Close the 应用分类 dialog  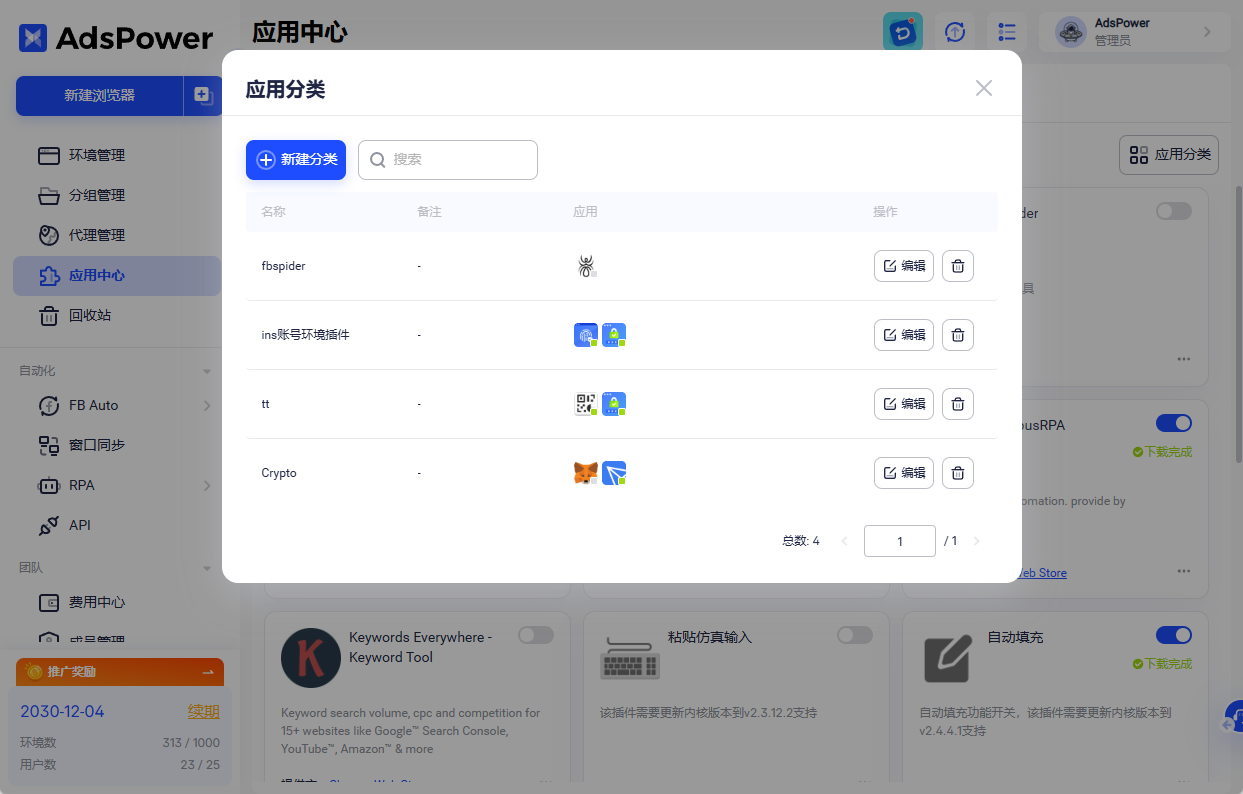click(984, 88)
